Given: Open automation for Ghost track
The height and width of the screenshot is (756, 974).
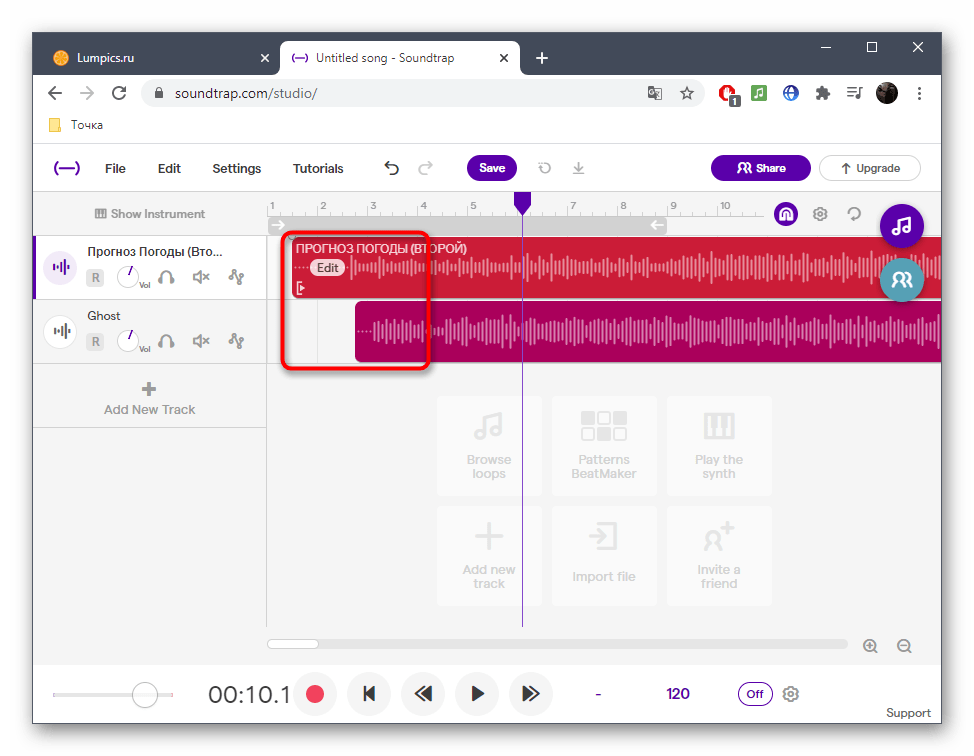Looking at the screenshot, I should 236,341.
